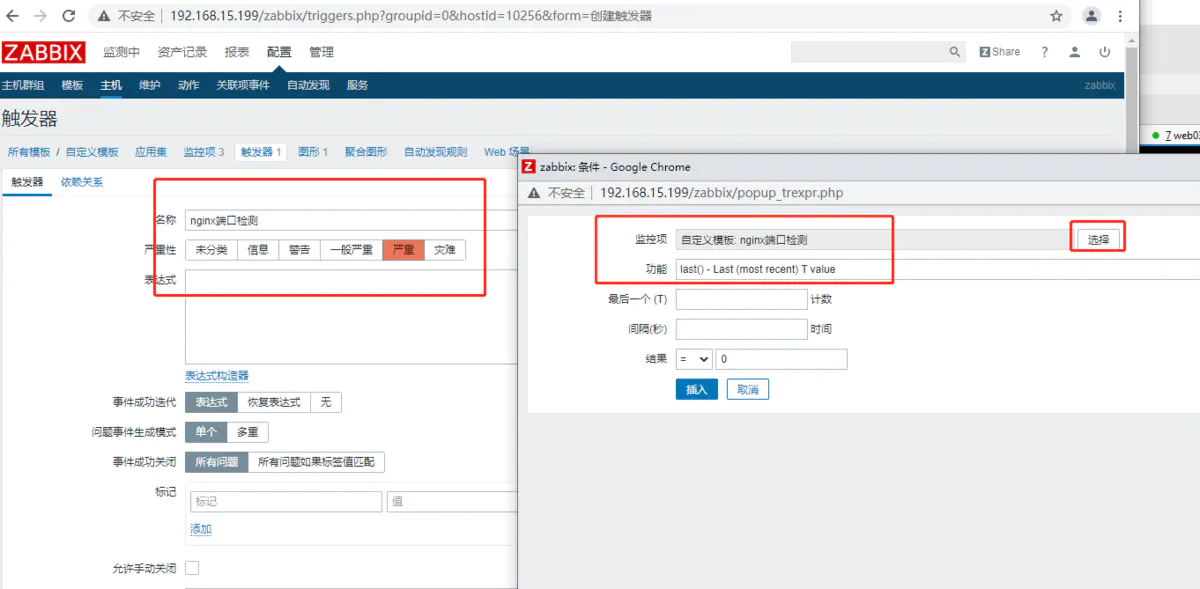Open the 图形 1 link
This screenshot has width=1200, height=589.
pyautogui.click(x=313, y=152)
